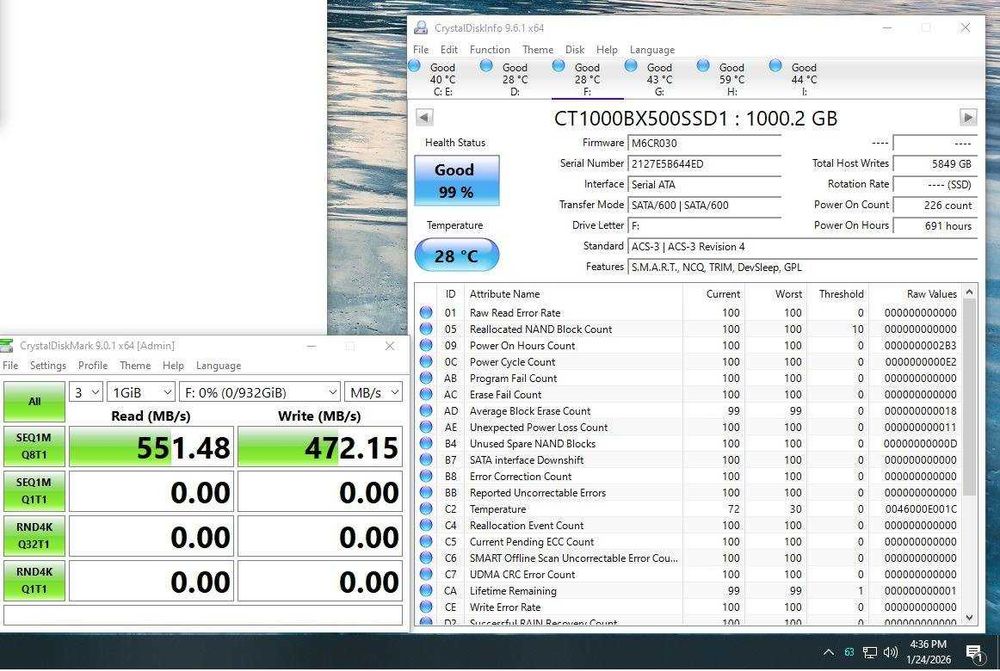Select the H: disk status orb
Viewport: 1000px width, 671px height.
[x=703, y=65]
